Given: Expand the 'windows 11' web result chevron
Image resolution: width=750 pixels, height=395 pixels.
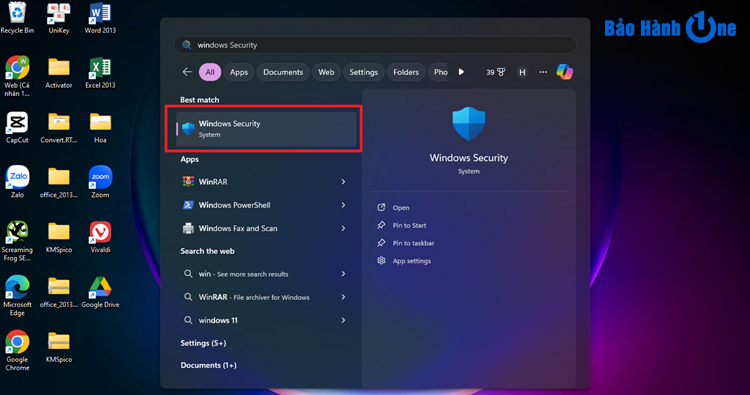Looking at the screenshot, I should click(343, 320).
